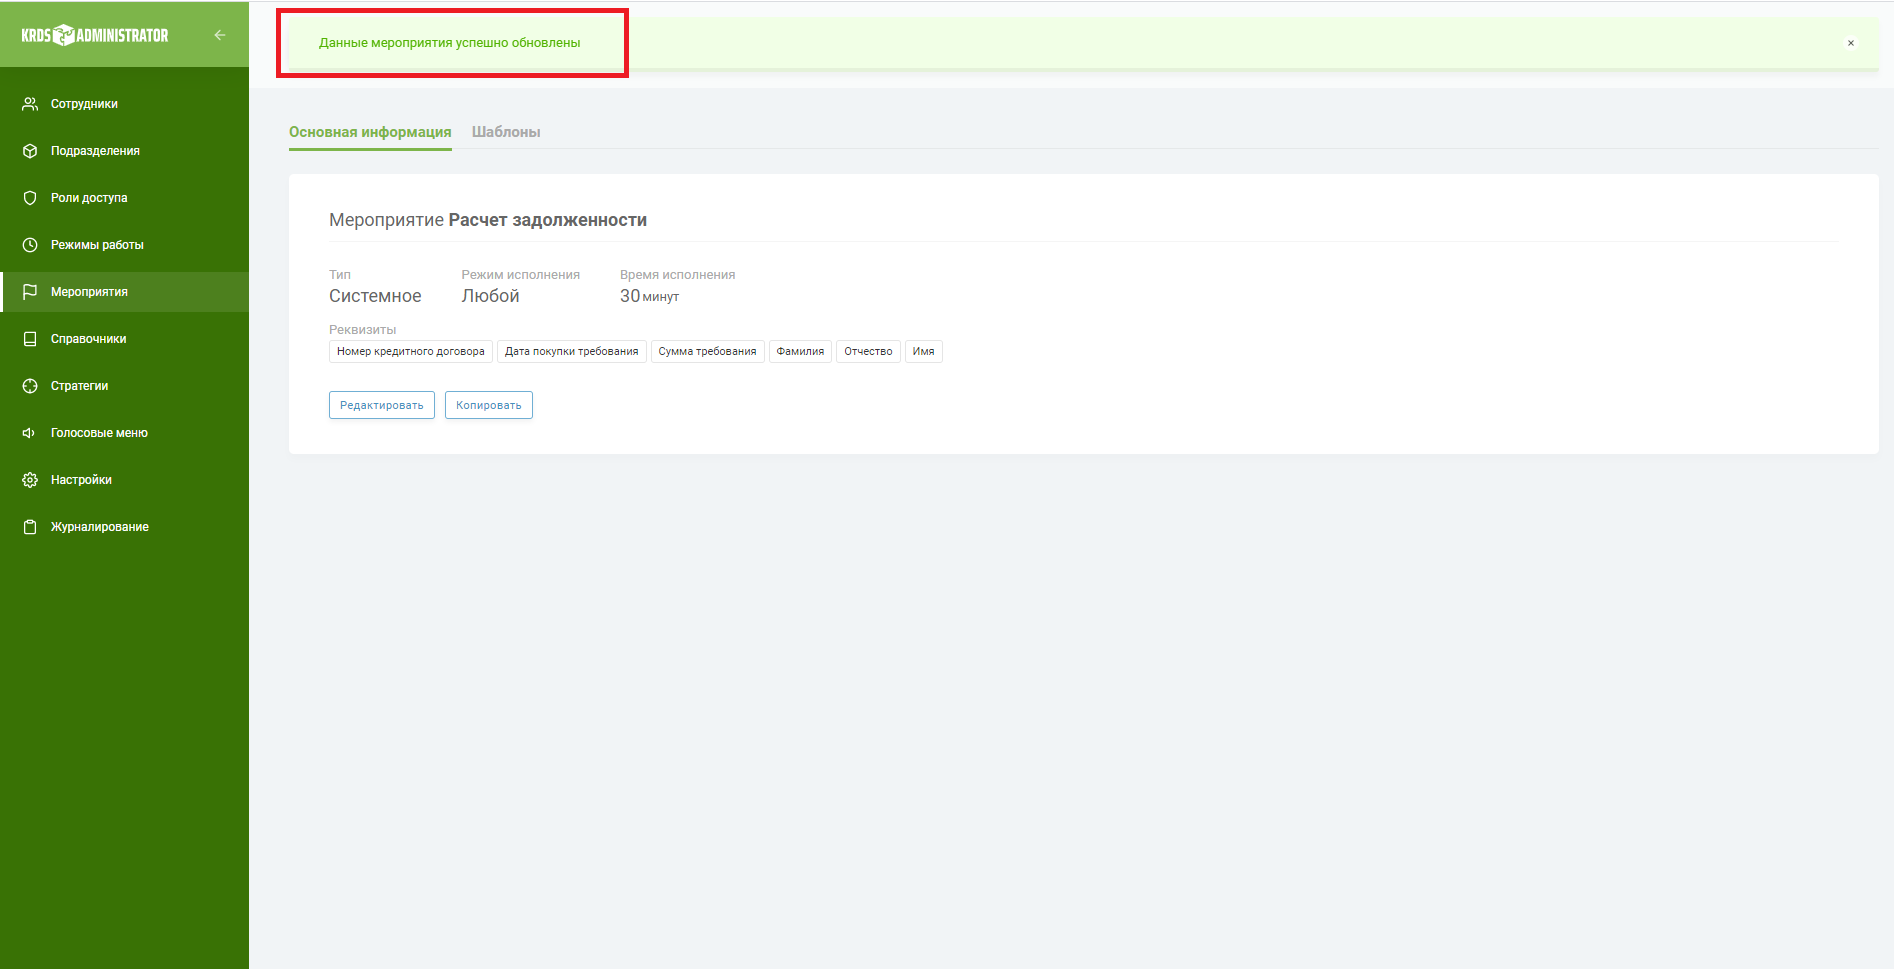Click the Дата покупки требования tag
Viewport: 1894px width, 969px height.
coord(572,351)
